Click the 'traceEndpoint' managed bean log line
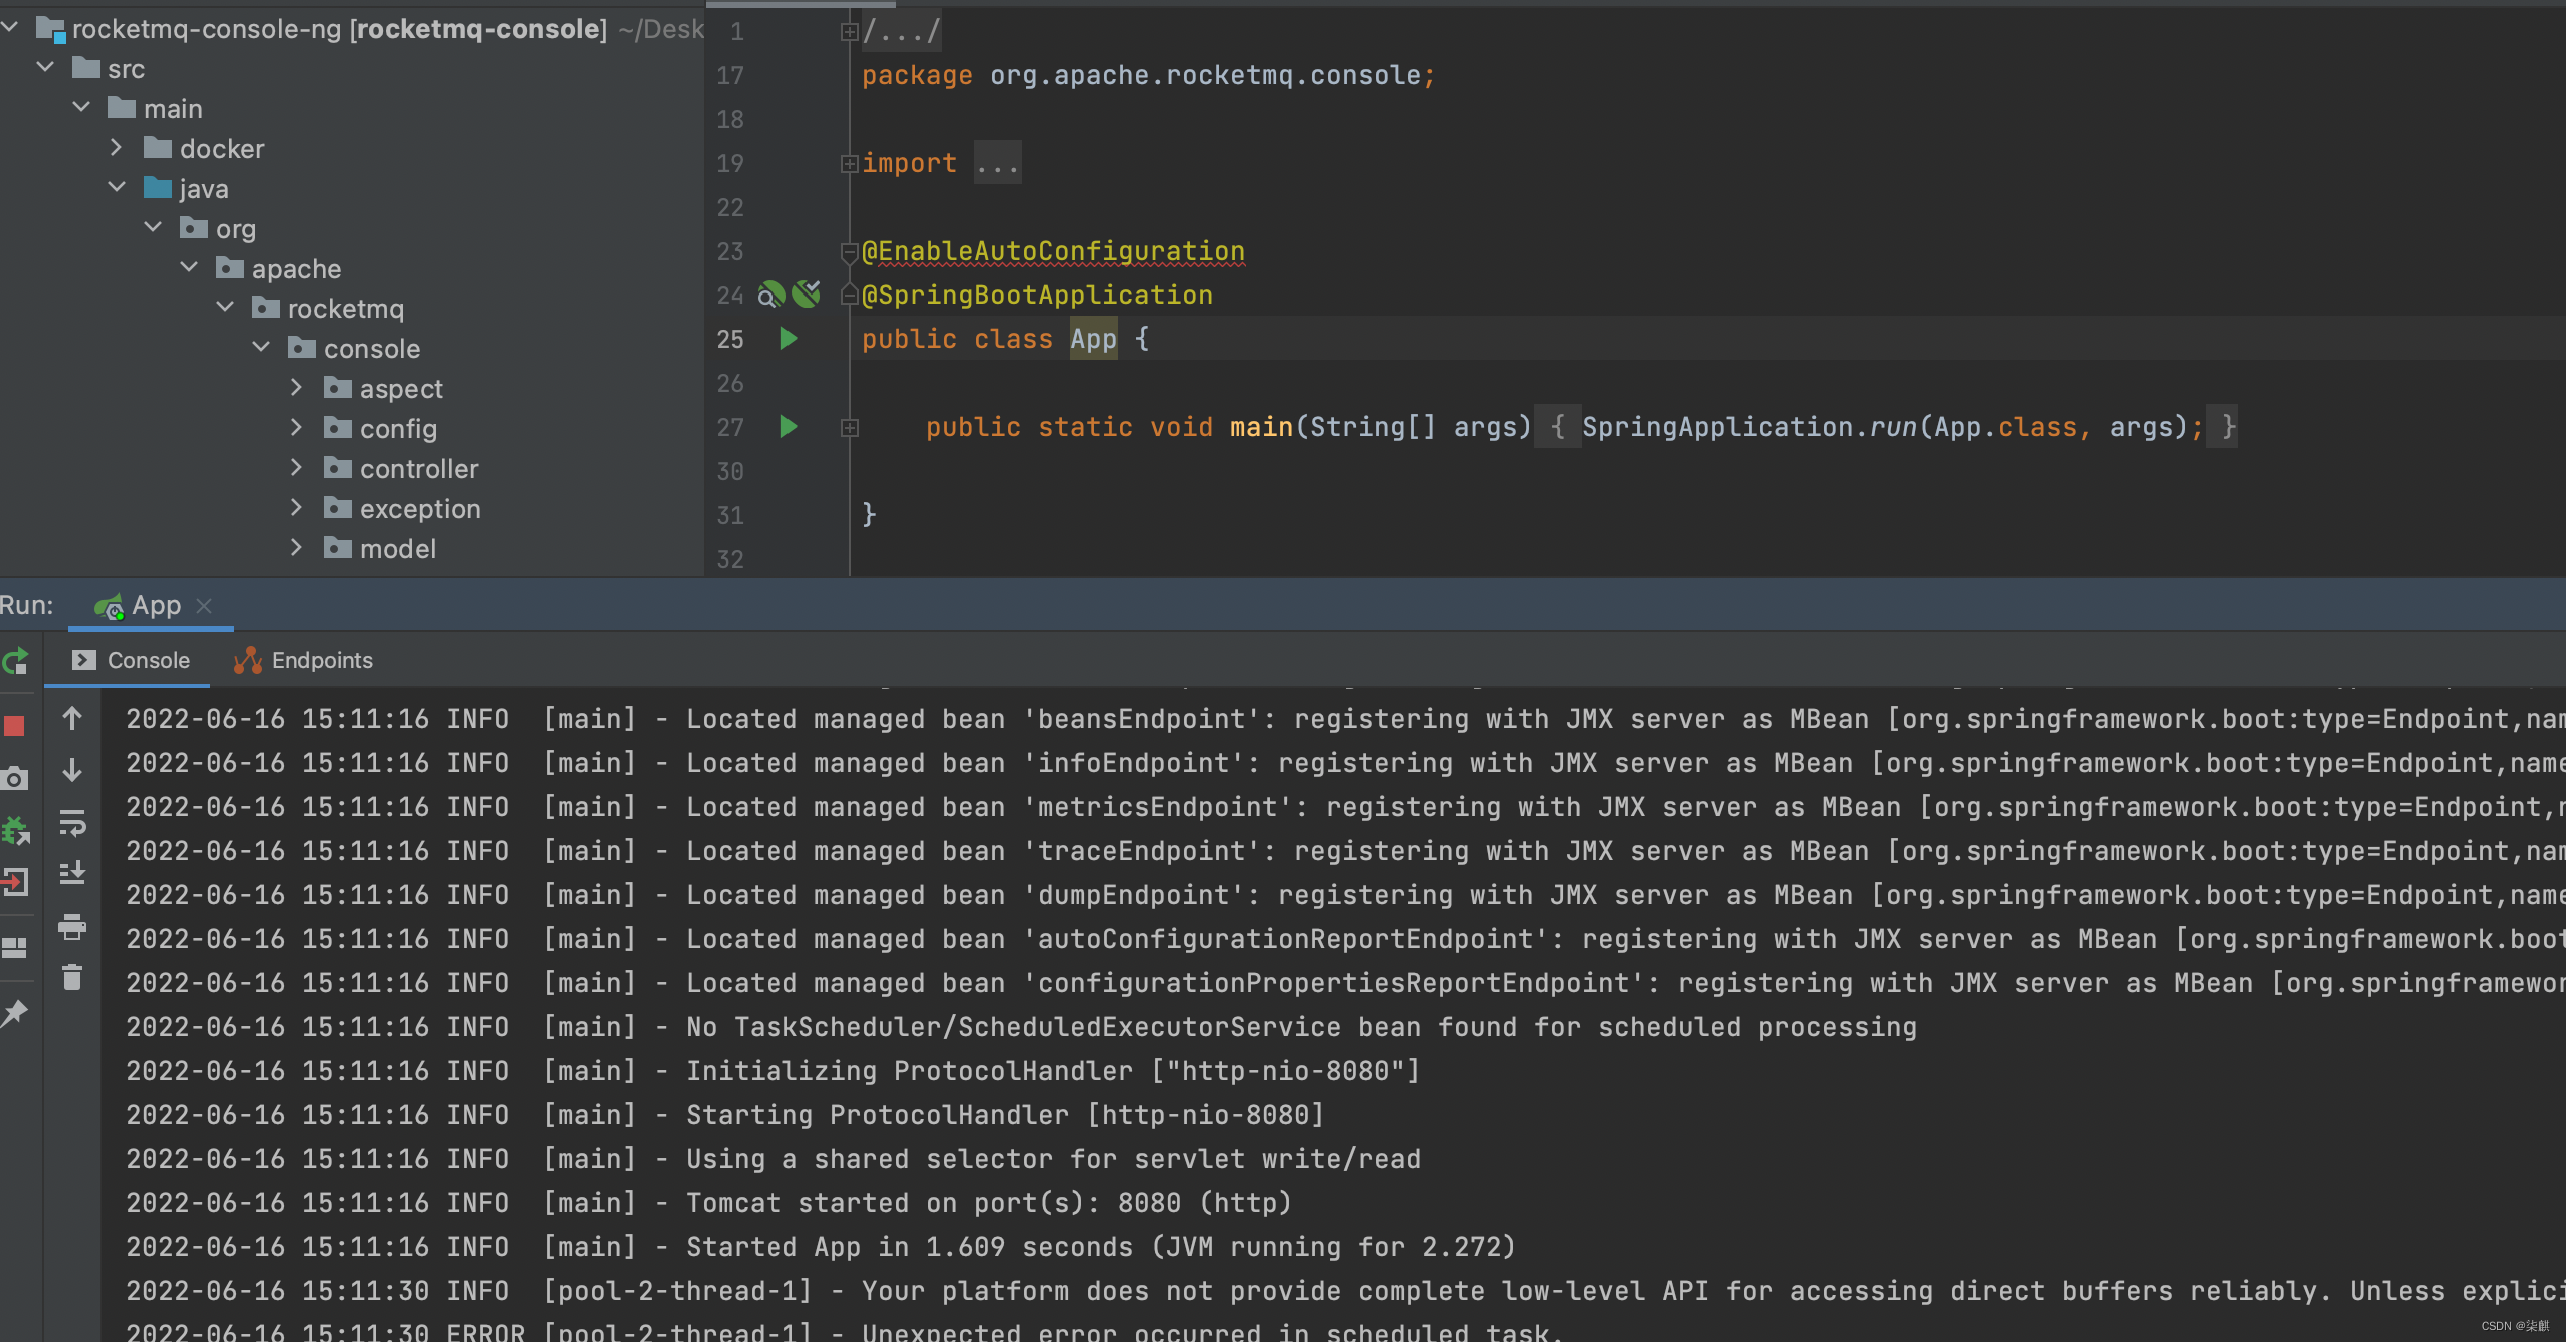The width and height of the screenshot is (2566, 1342). tap(1345, 850)
